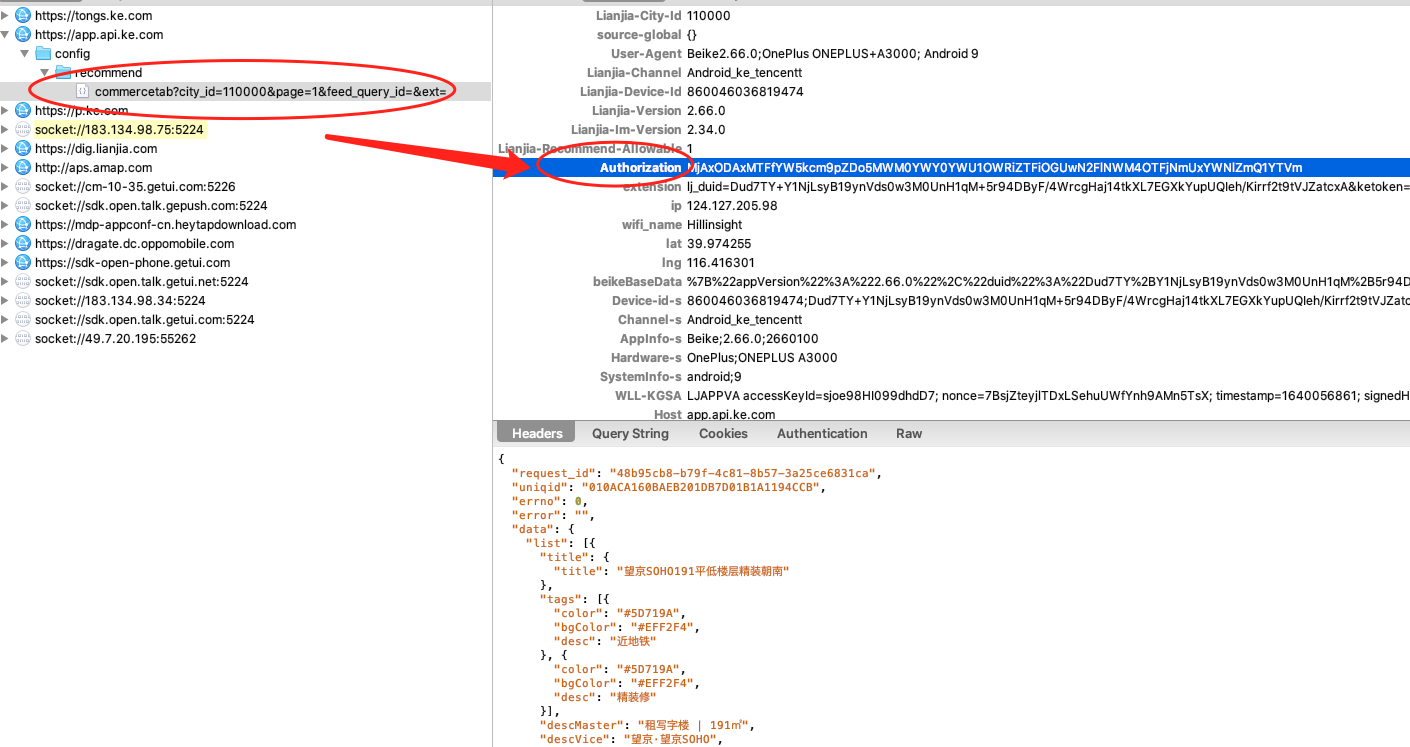
Task: Click the request_id line in JSON response
Action: tap(697, 473)
